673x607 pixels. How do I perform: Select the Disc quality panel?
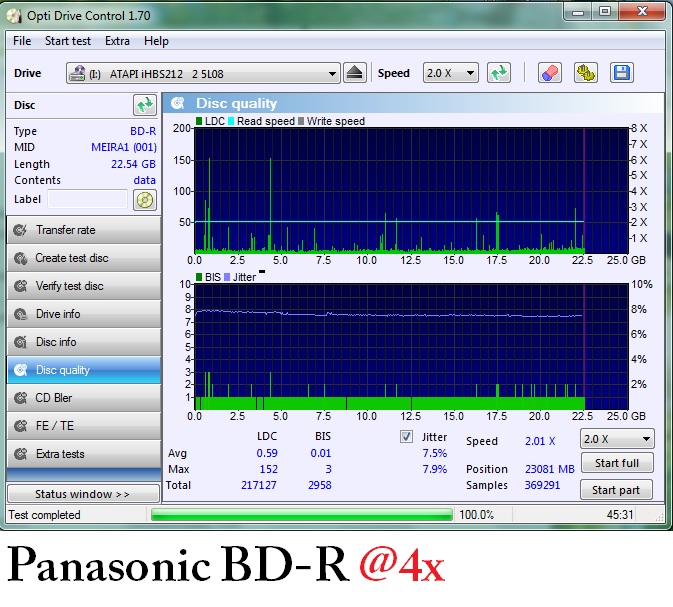[84, 370]
